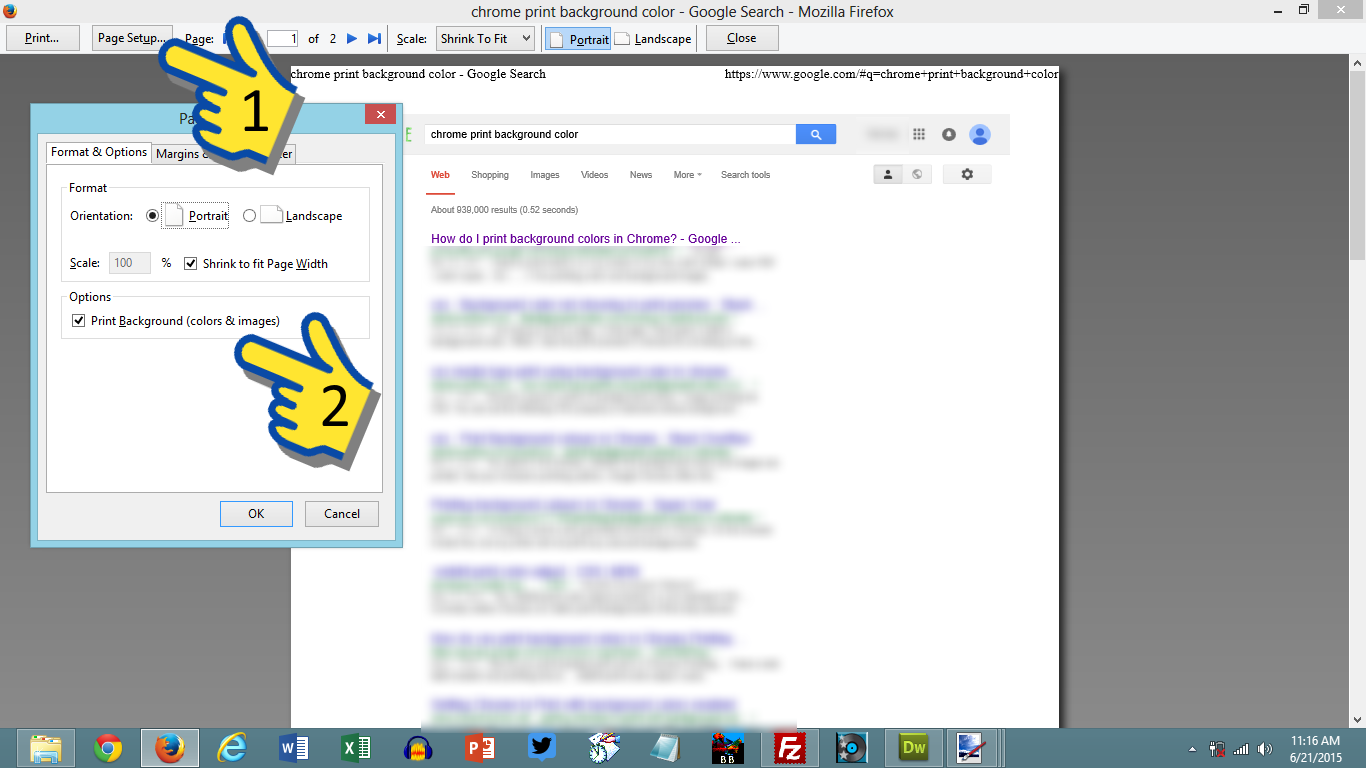
Task: Open Google Chrome from the taskbar
Action: tap(108, 747)
